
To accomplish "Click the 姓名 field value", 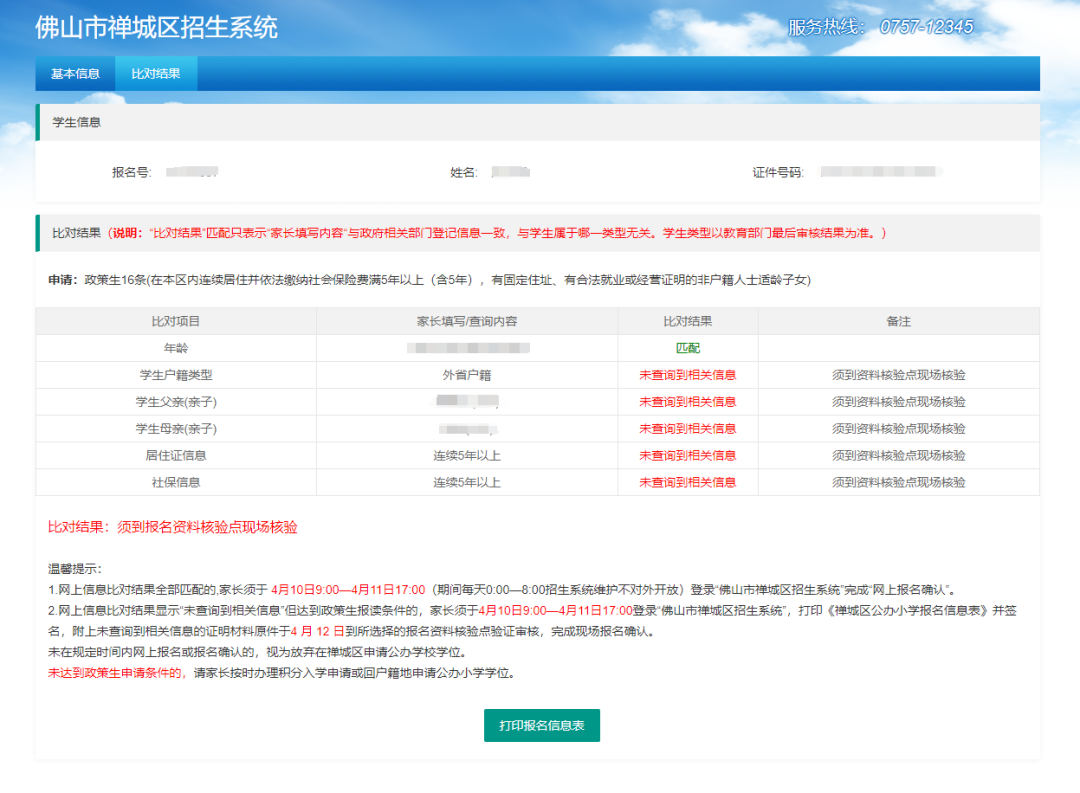I will coord(510,172).
